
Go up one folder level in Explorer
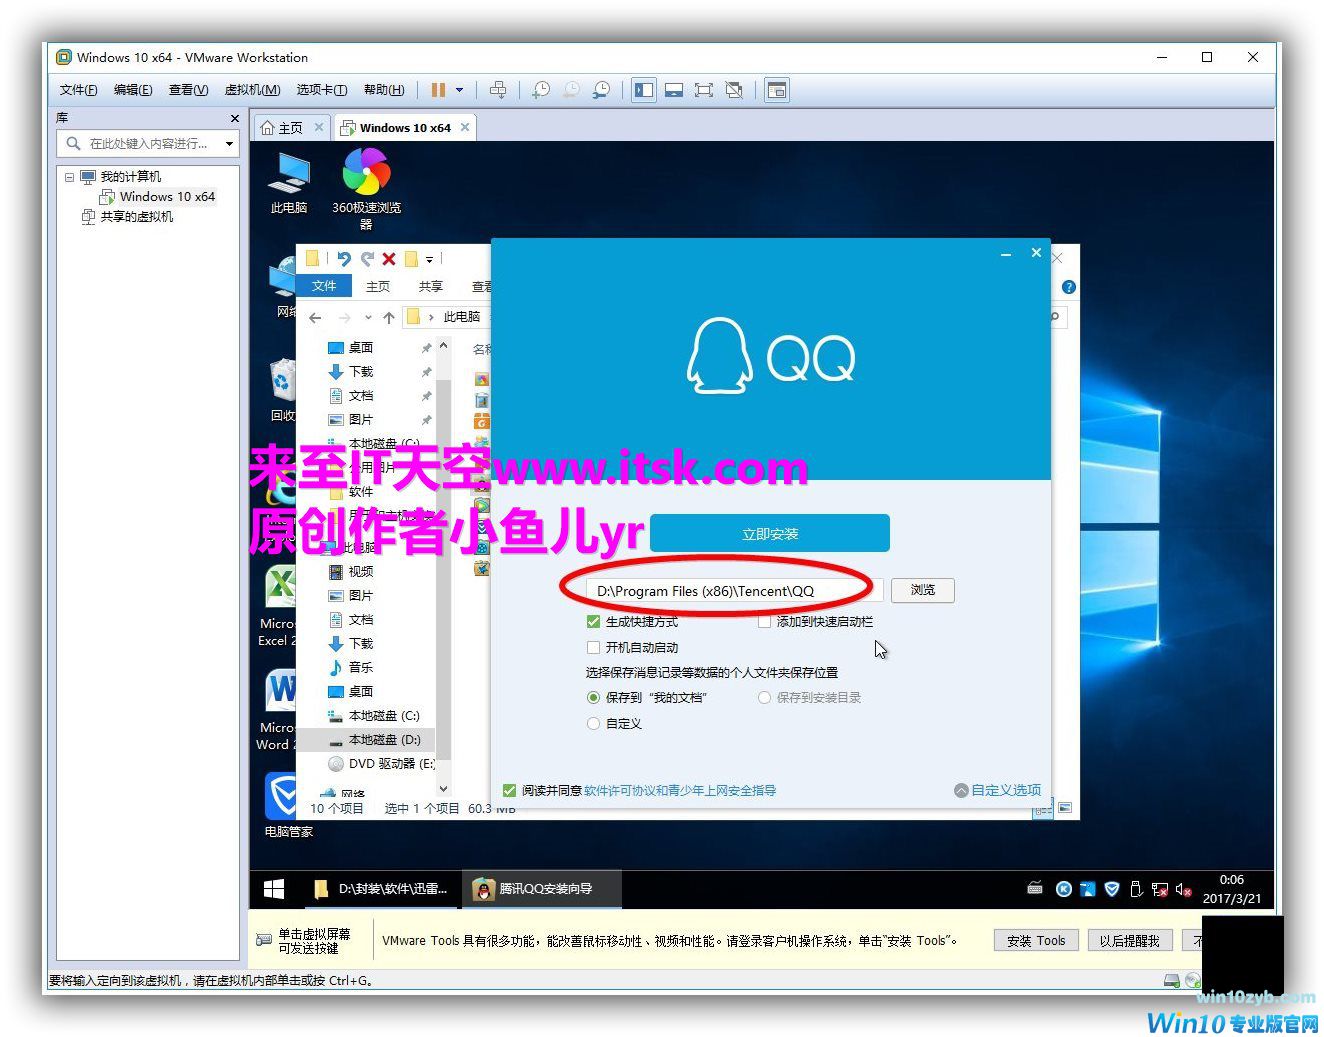(389, 318)
